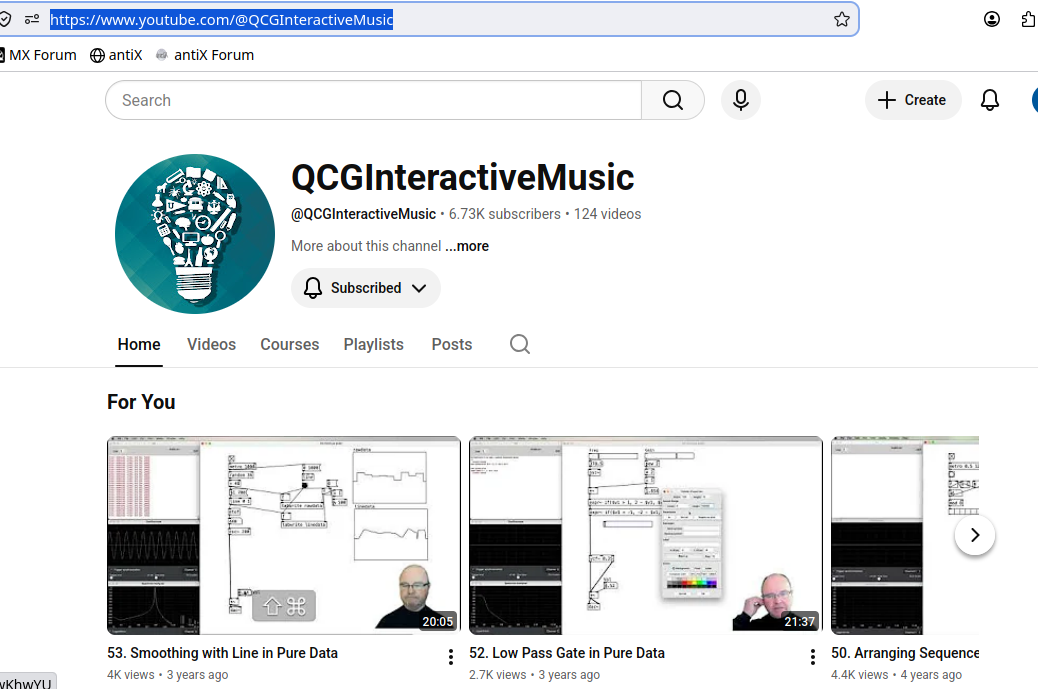
Task: Click the QCGInteractiveMusic channel title
Action: pyautogui.click(x=463, y=177)
